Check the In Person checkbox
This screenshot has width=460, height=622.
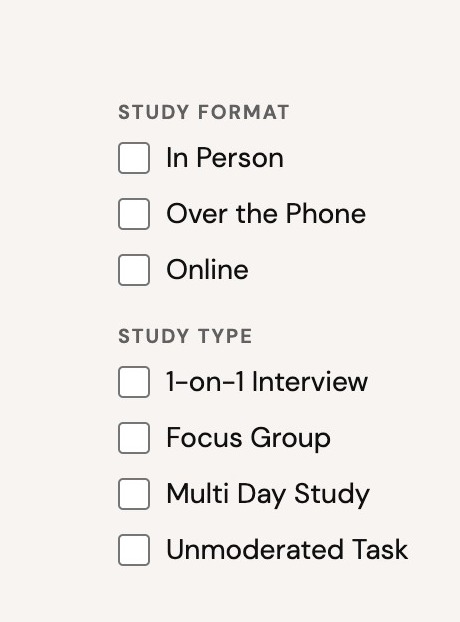(x=134, y=158)
